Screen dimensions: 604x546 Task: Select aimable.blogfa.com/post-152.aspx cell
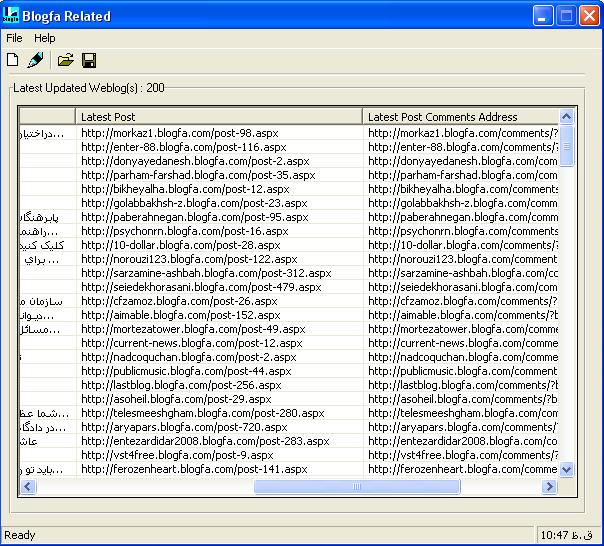(219, 315)
